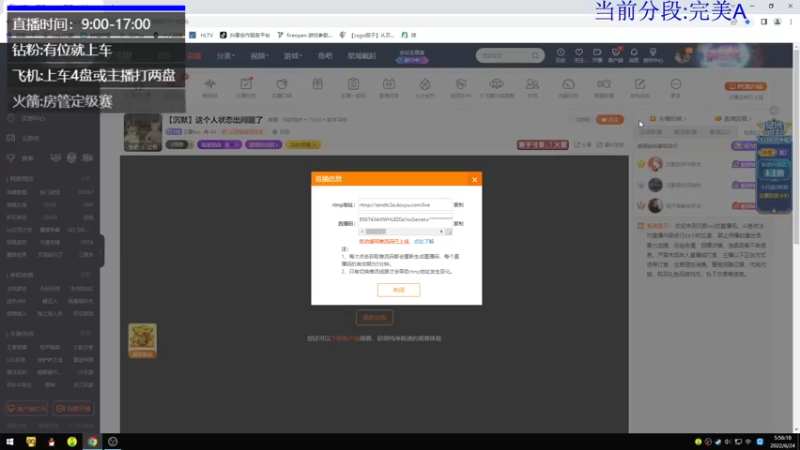This screenshot has height=450, width=800.
Task: Expand the 游戏 dropdown menu
Action: tap(293, 56)
